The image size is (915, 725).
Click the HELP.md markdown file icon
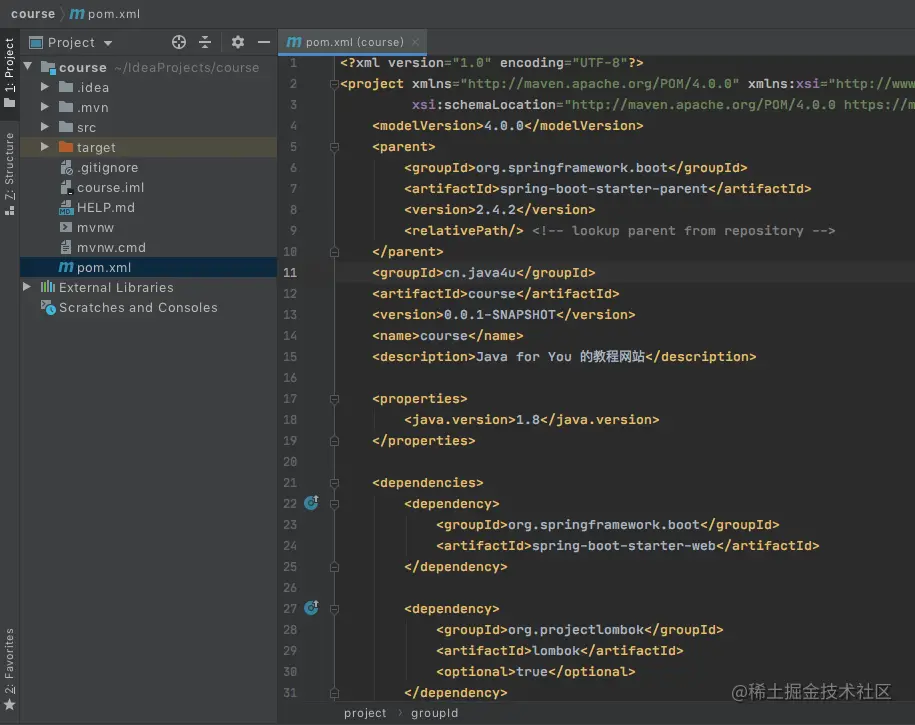[66, 207]
